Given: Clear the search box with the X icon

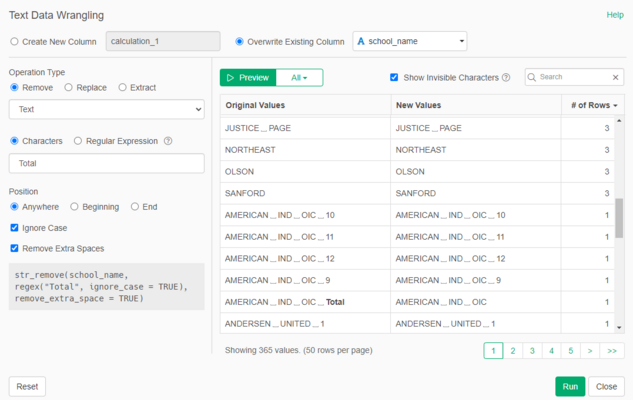Looking at the screenshot, I should pyautogui.click(x=616, y=77).
